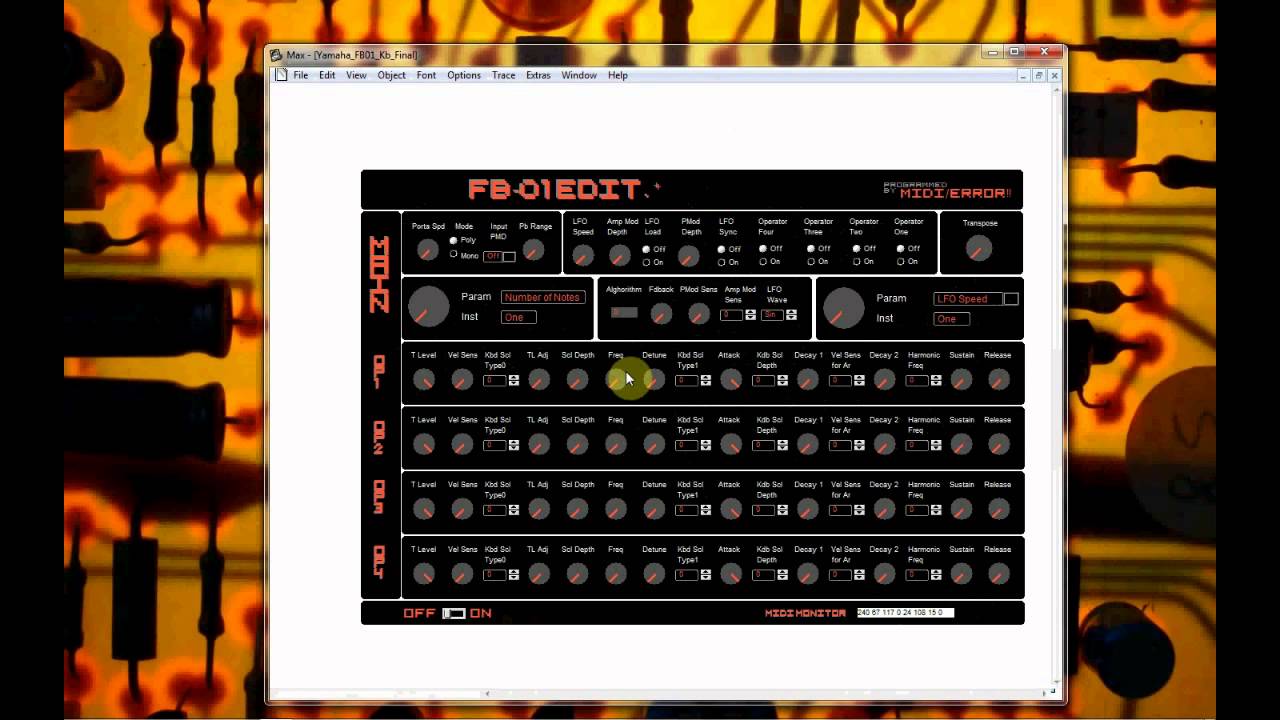Screen dimensions: 1280x720
Task: Open the Inst menu under LFO Speed
Action: click(951, 319)
